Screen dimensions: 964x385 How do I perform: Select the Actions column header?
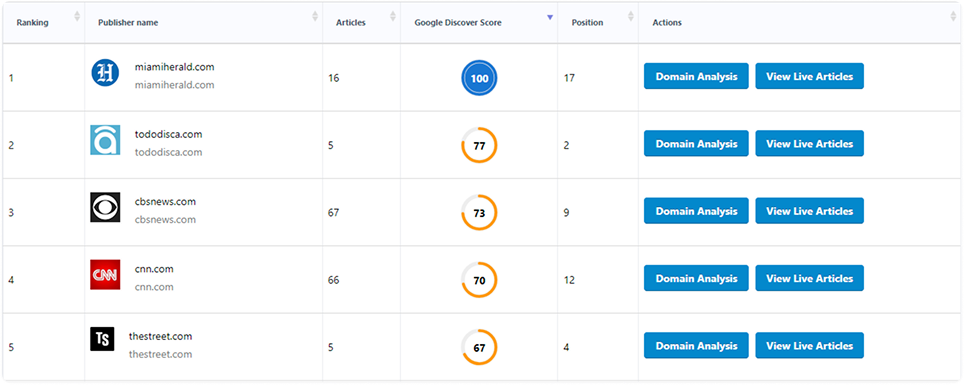pos(666,23)
